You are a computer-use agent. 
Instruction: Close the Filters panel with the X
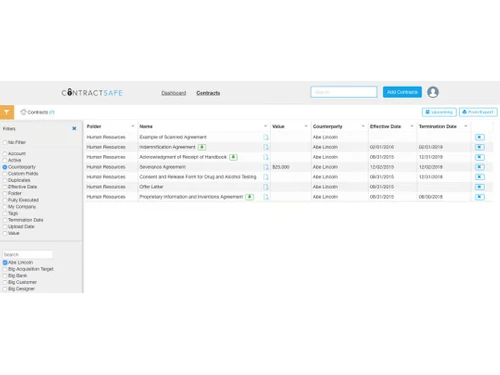74,128
